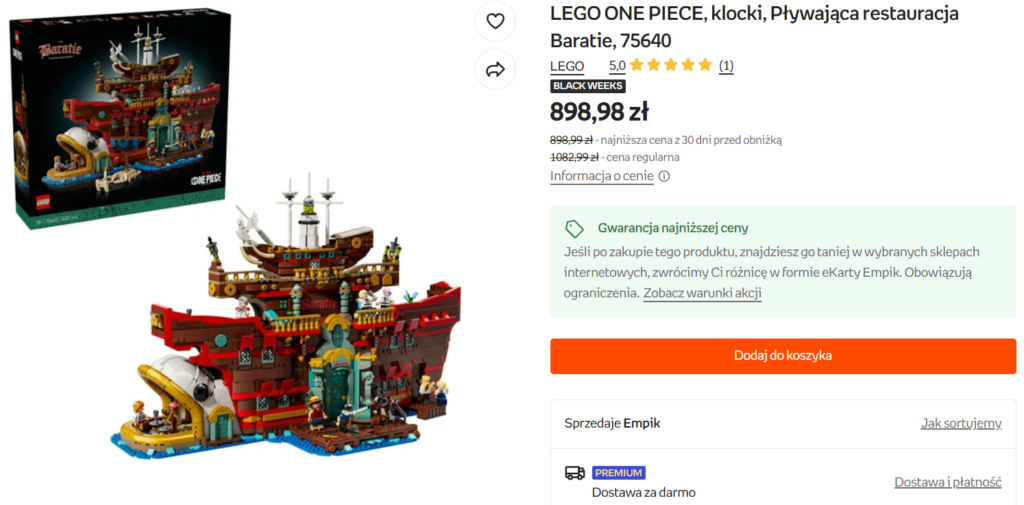This screenshot has width=1024, height=505.
Task: Click the blue PREMIUM badge
Action: coord(619,473)
